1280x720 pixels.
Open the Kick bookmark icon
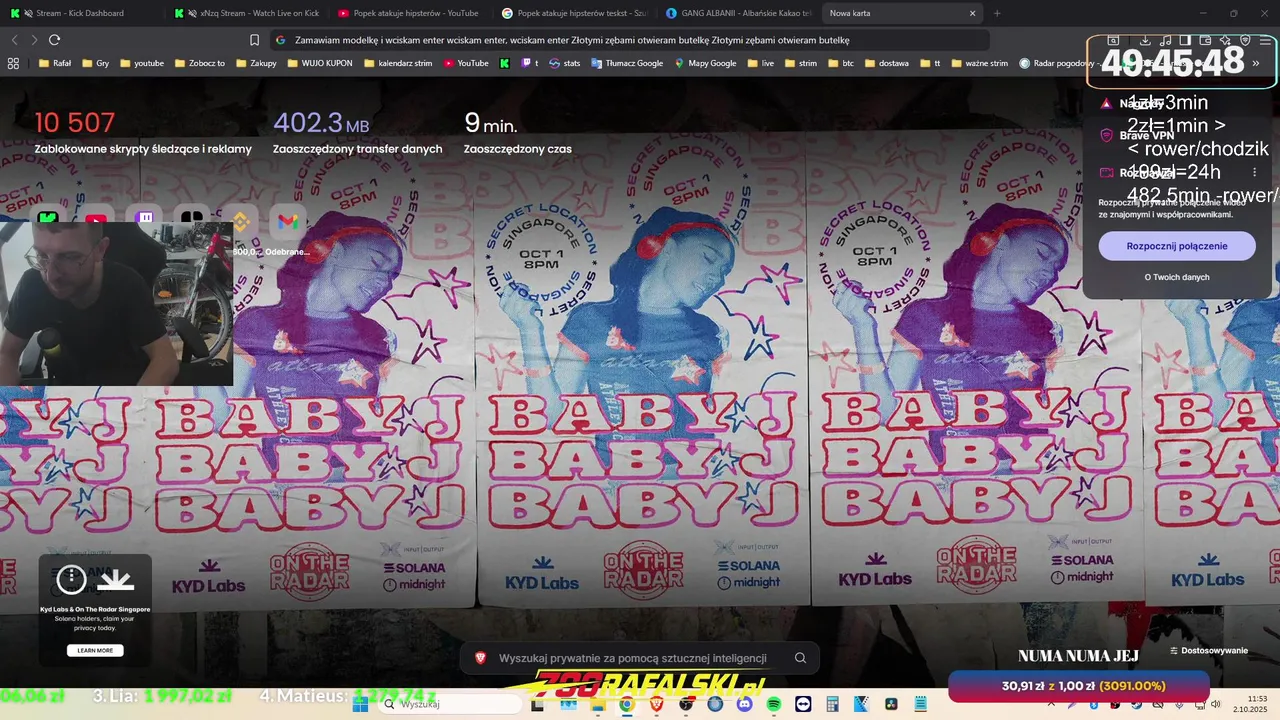pos(505,63)
